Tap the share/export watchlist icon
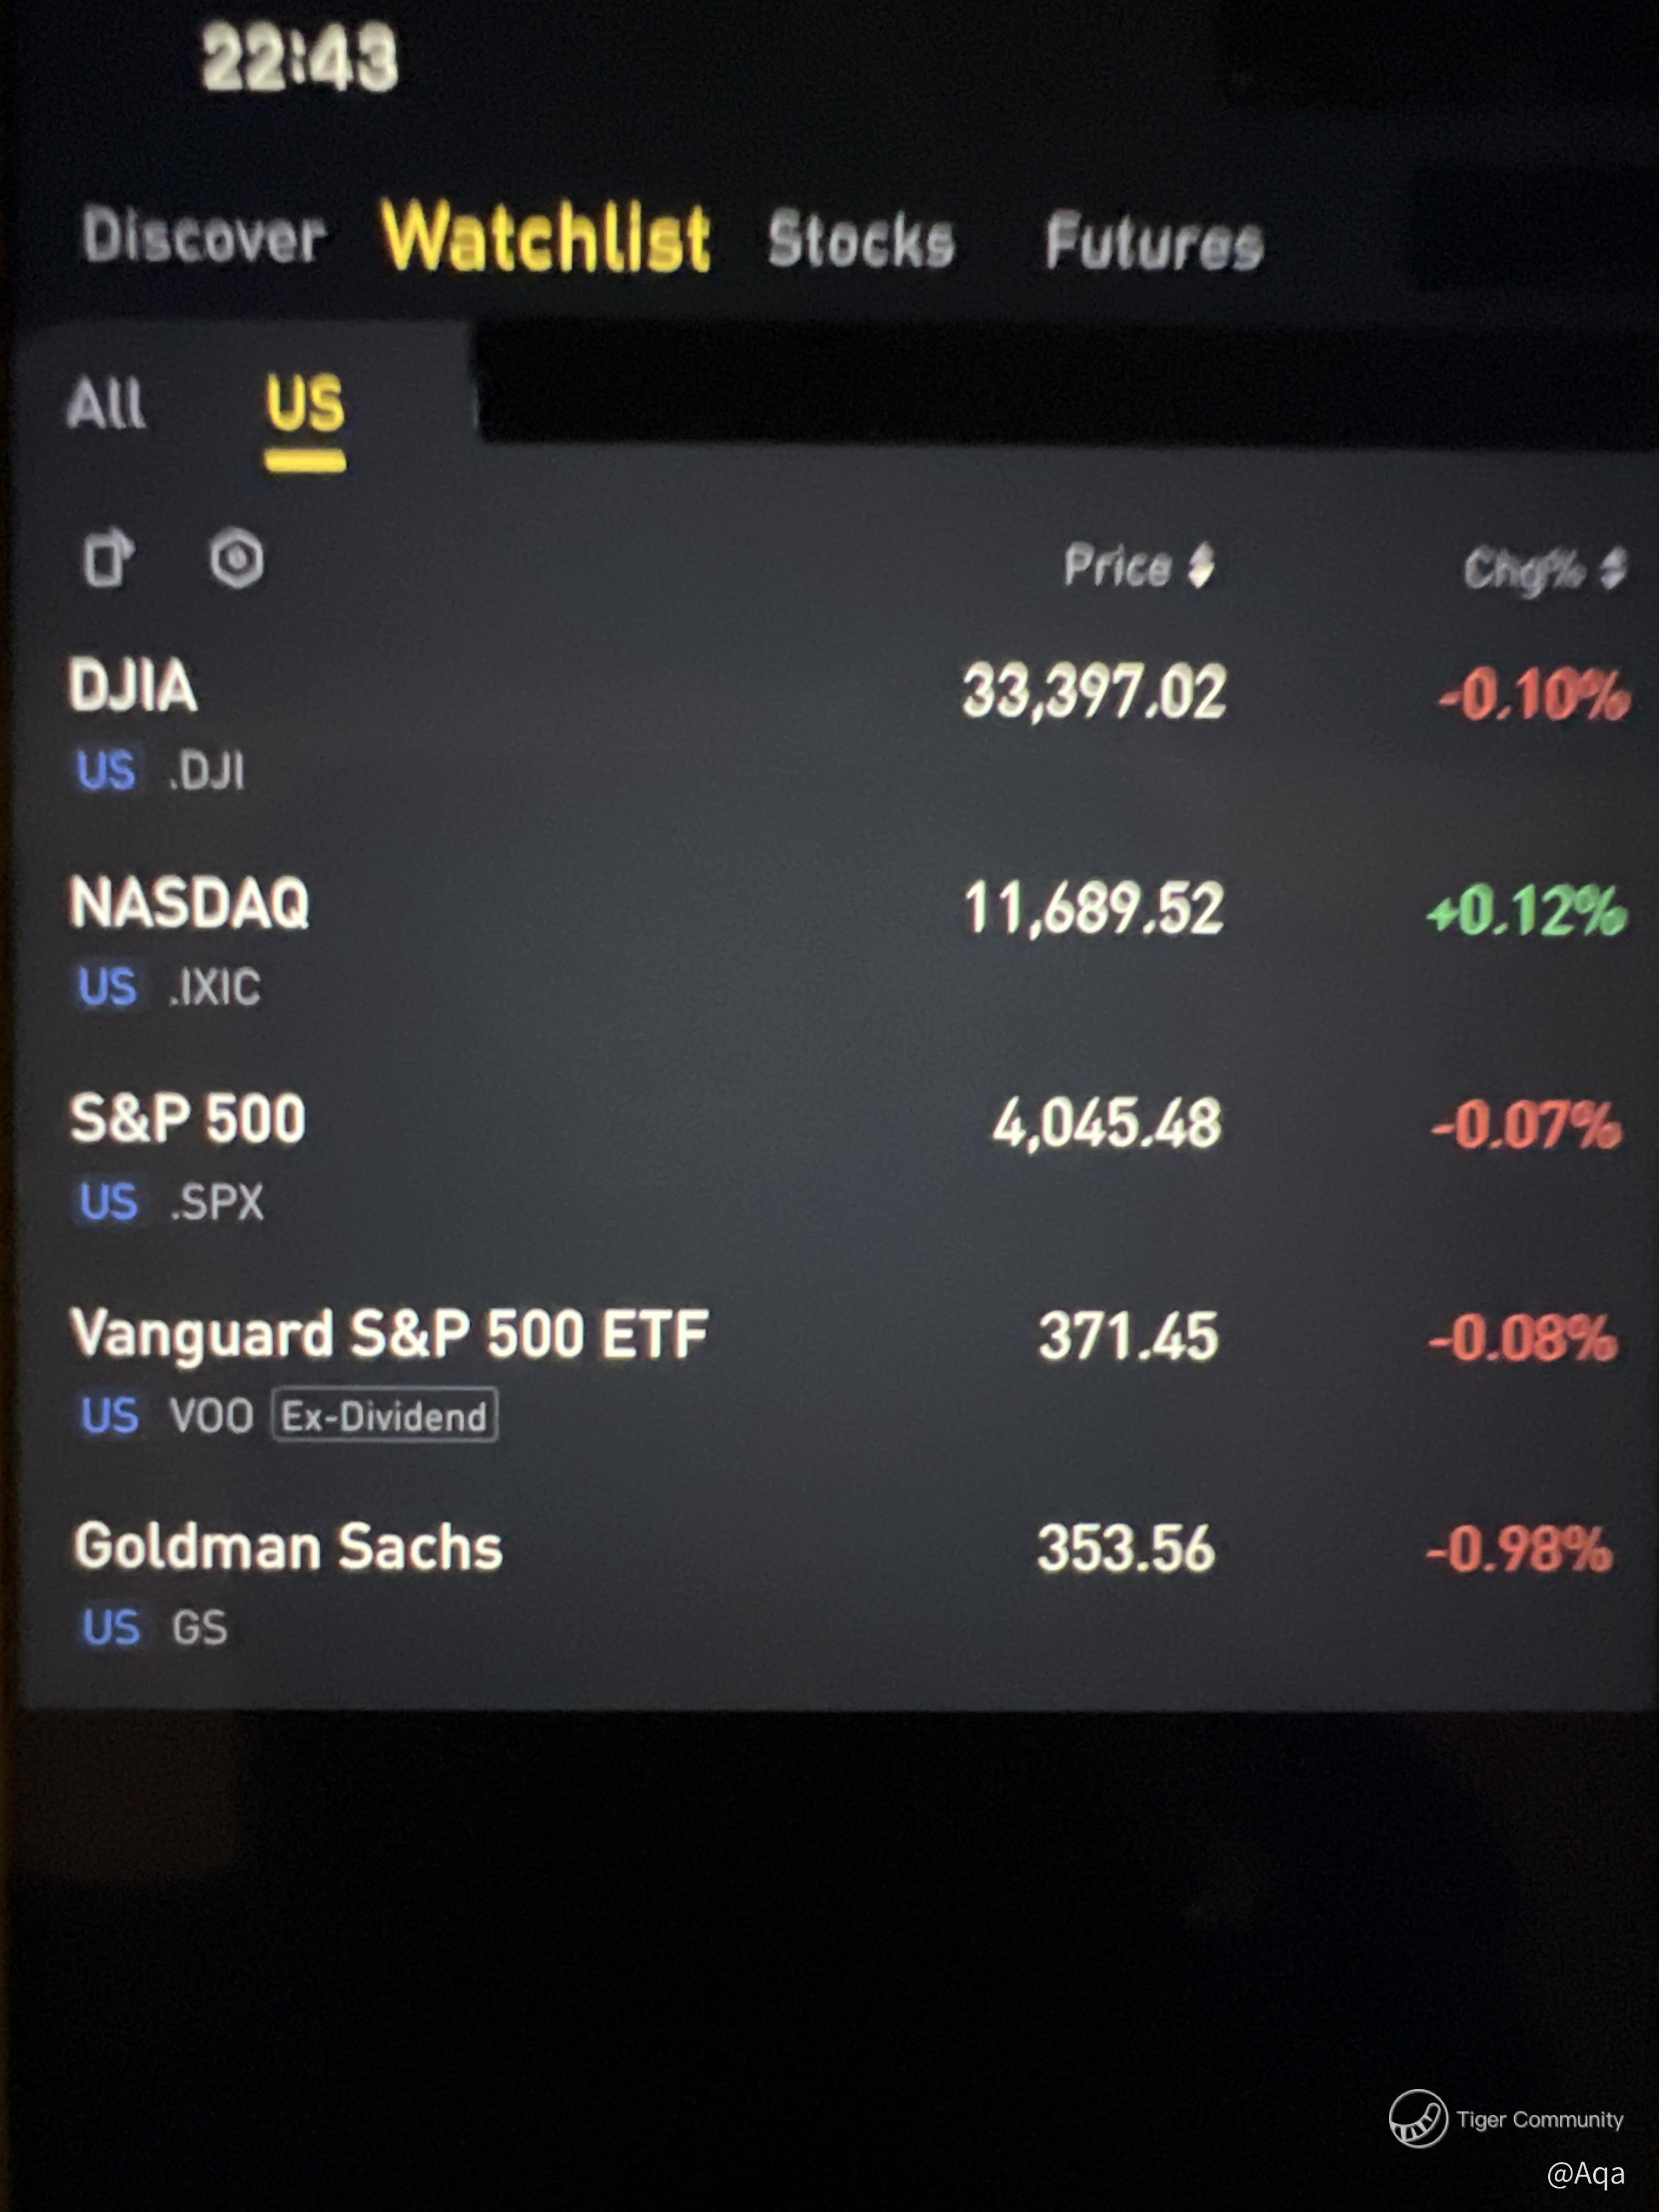The image size is (1659, 2212). (x=107, y=558)
